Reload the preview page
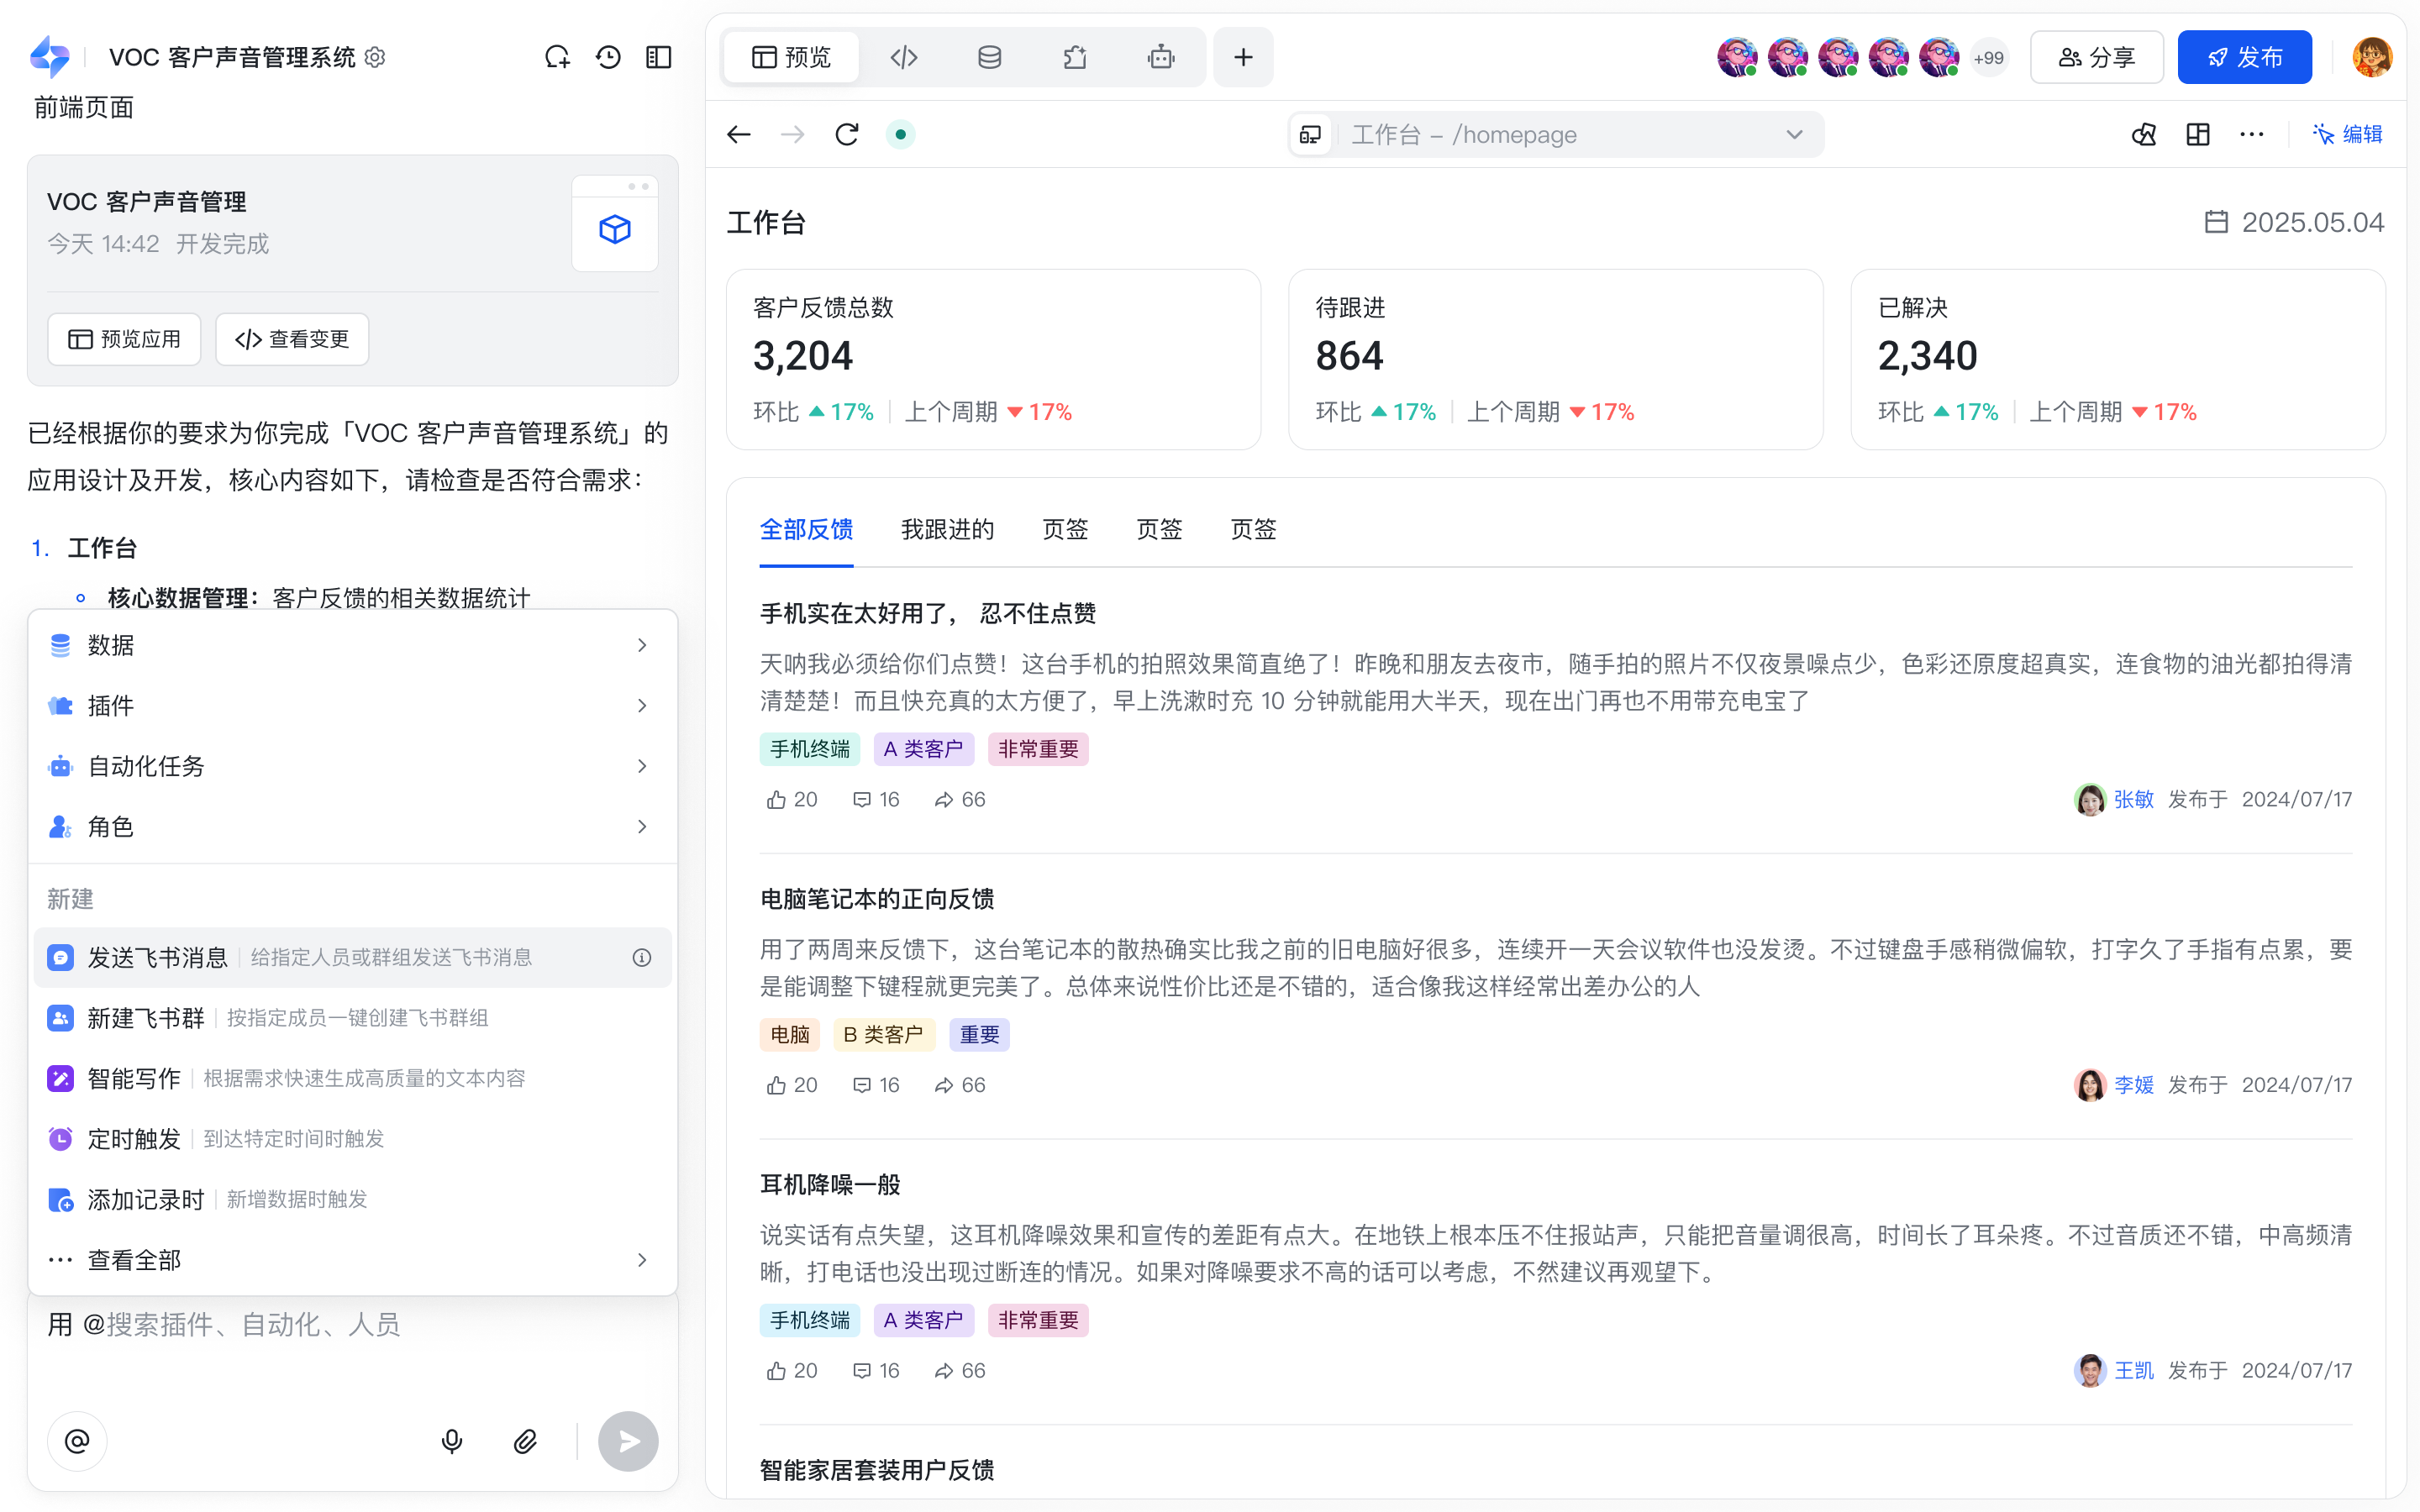2420x1512 pixels. coord(847,134)
